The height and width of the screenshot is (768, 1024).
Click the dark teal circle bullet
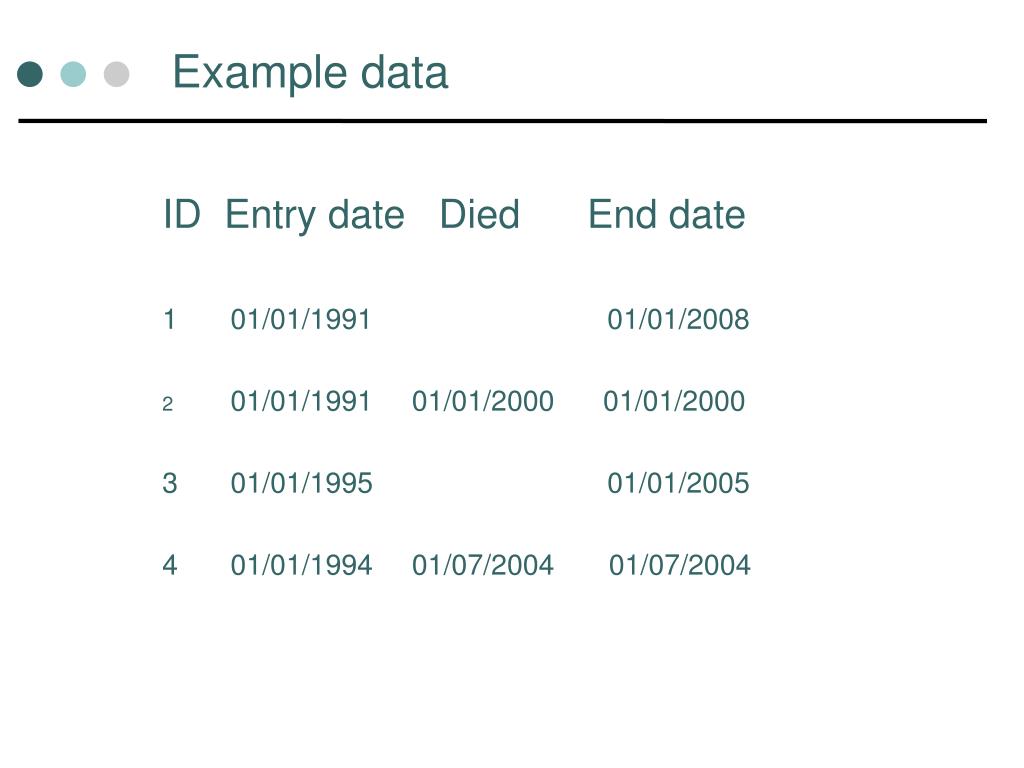click(x=30, y=74)
